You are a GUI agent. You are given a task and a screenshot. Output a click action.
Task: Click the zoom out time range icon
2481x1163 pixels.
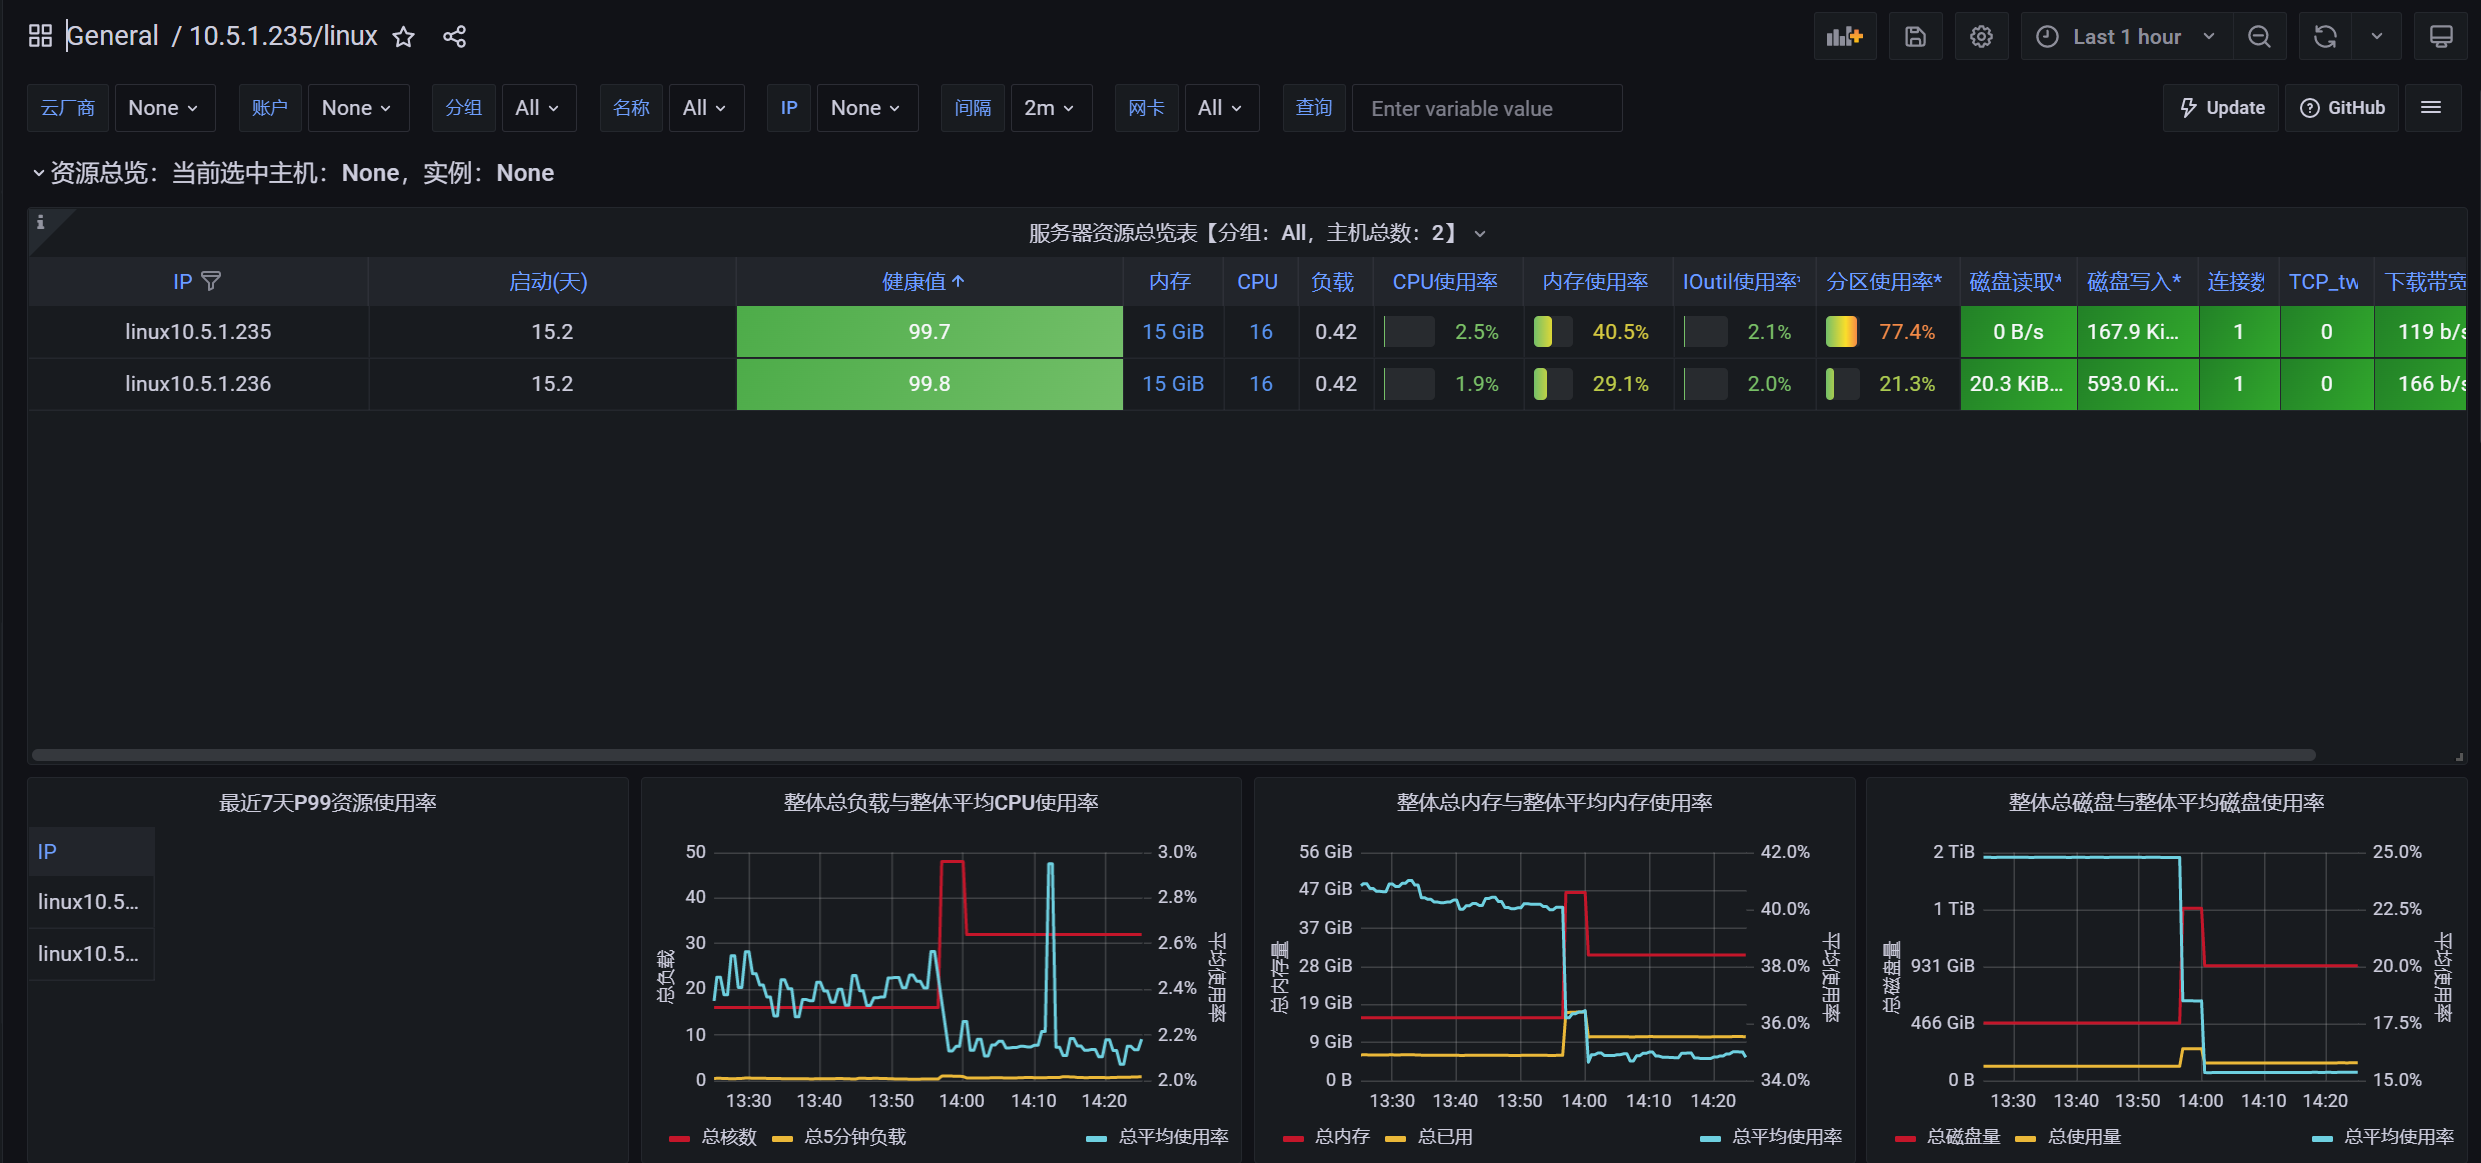(x=2258, y=37)
